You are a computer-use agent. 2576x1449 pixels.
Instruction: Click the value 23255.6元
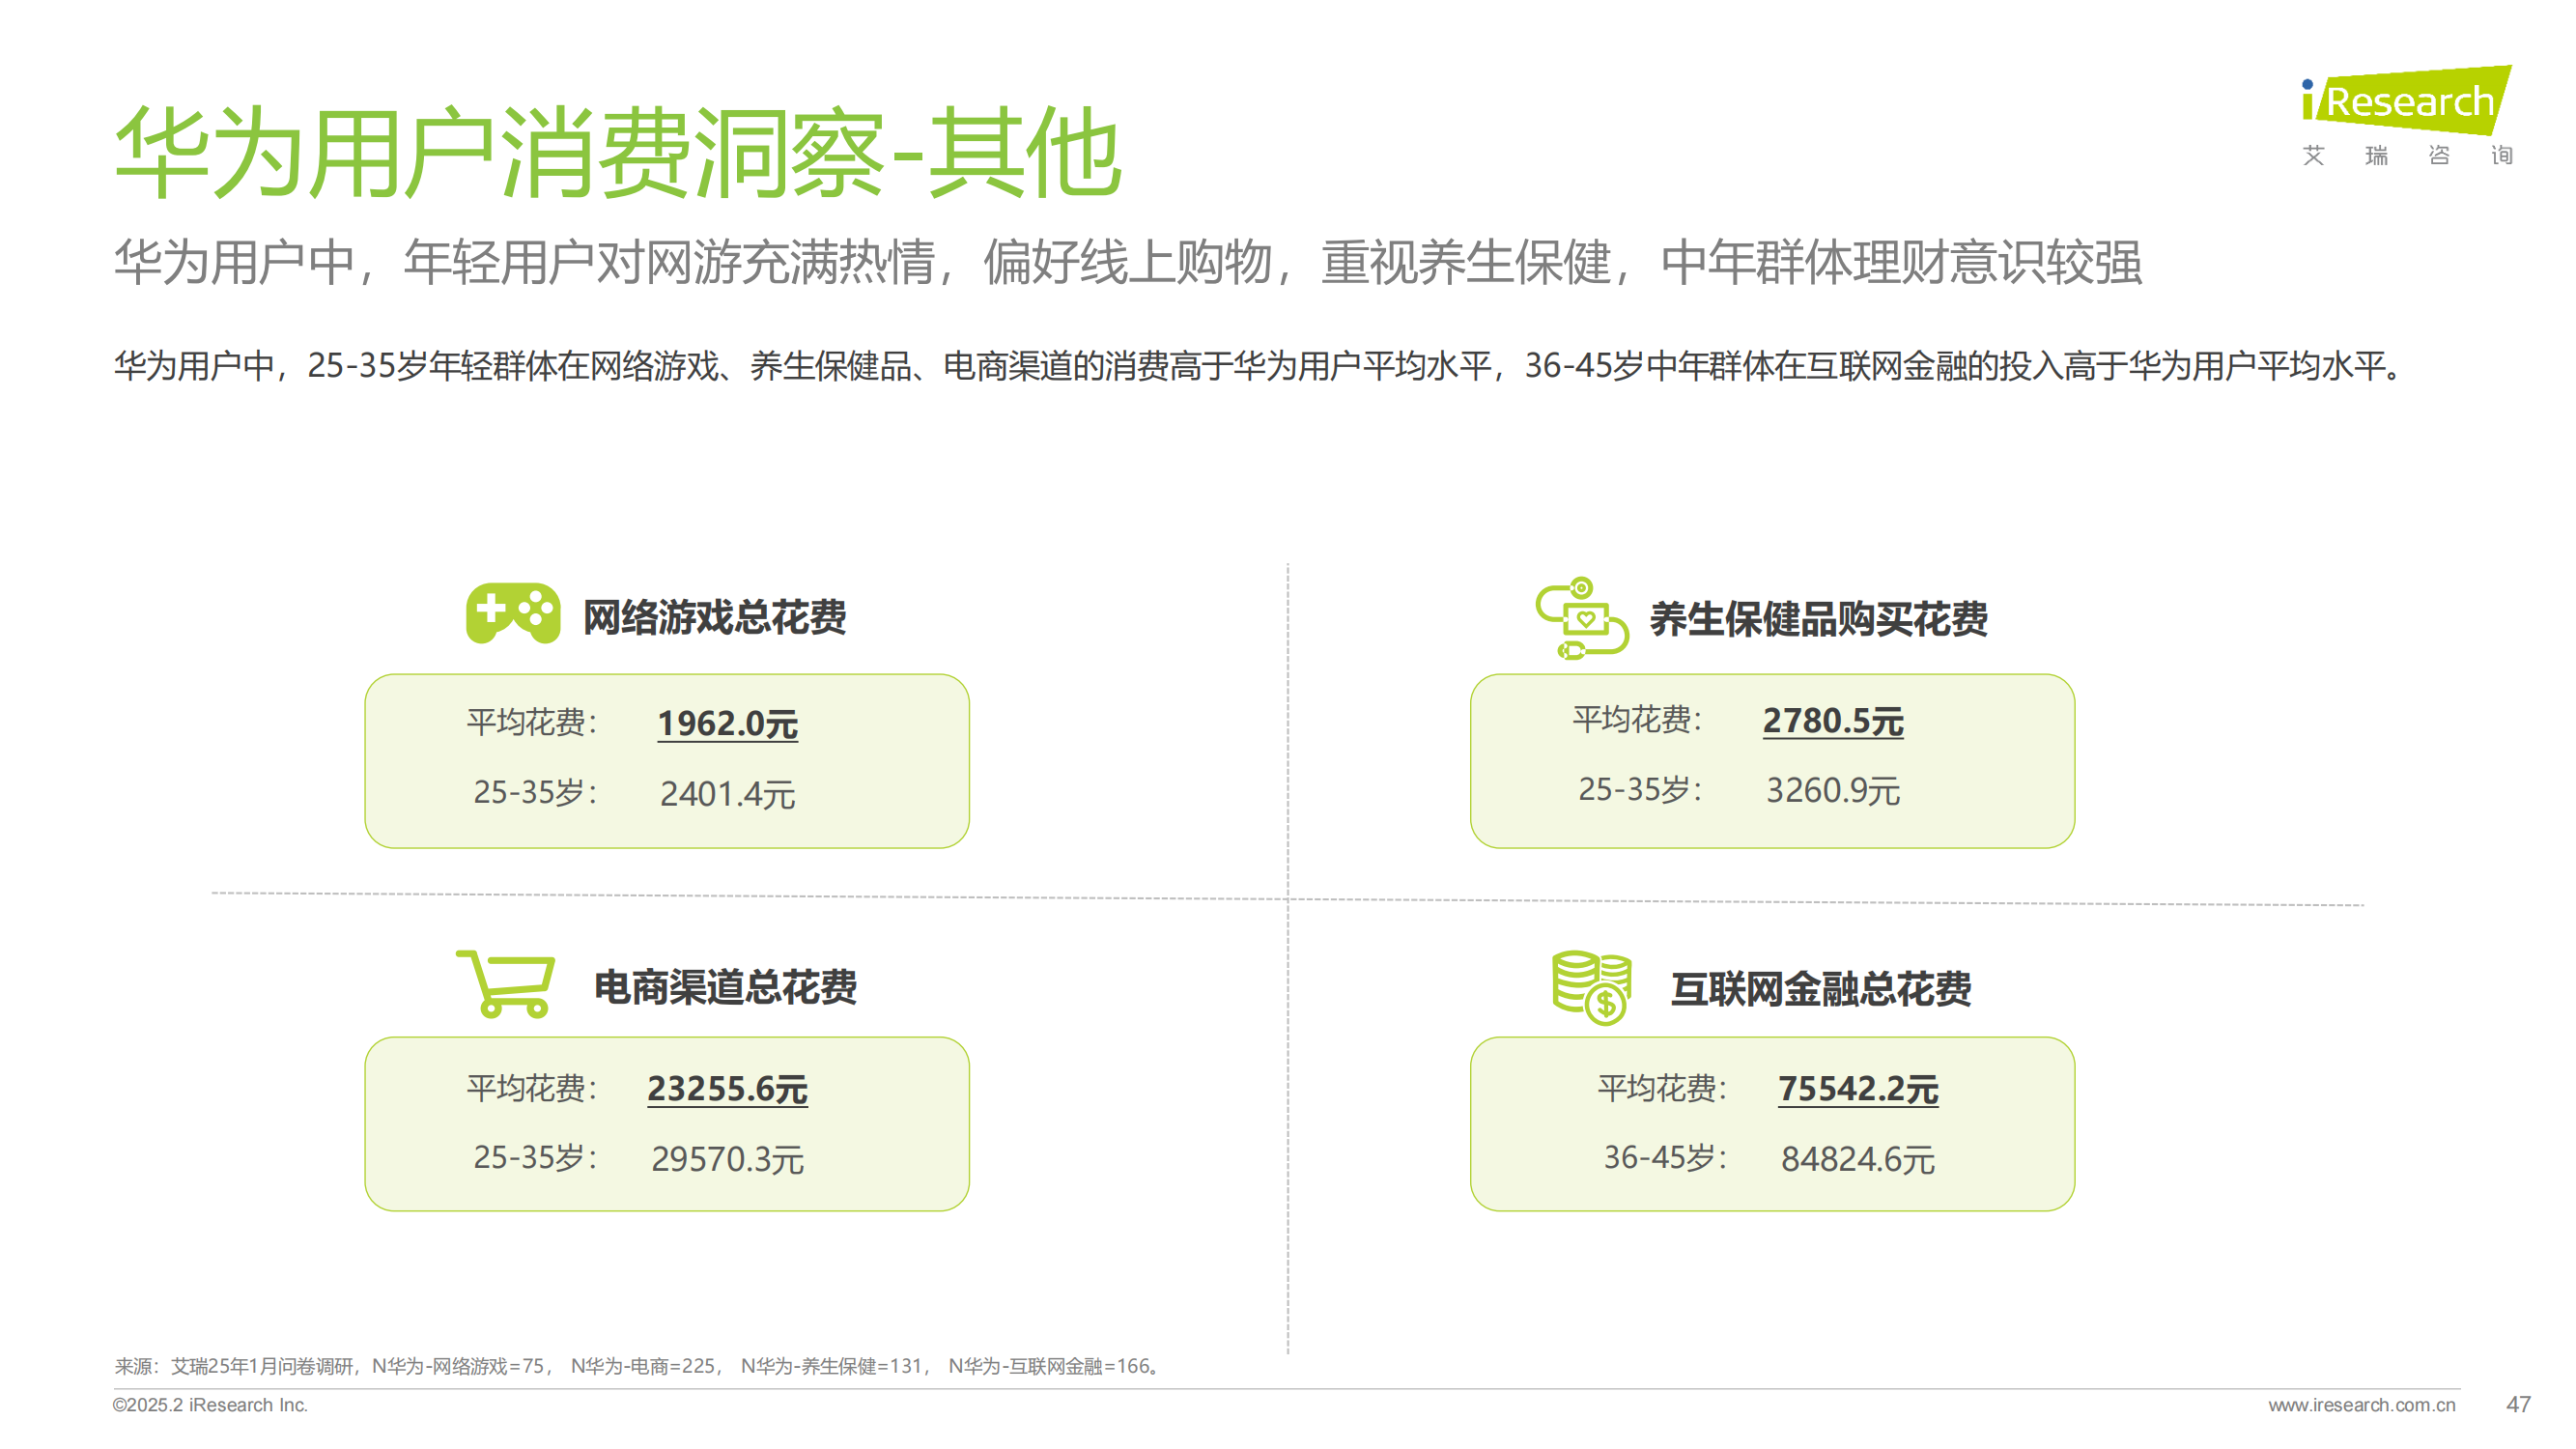point(727,1088)
